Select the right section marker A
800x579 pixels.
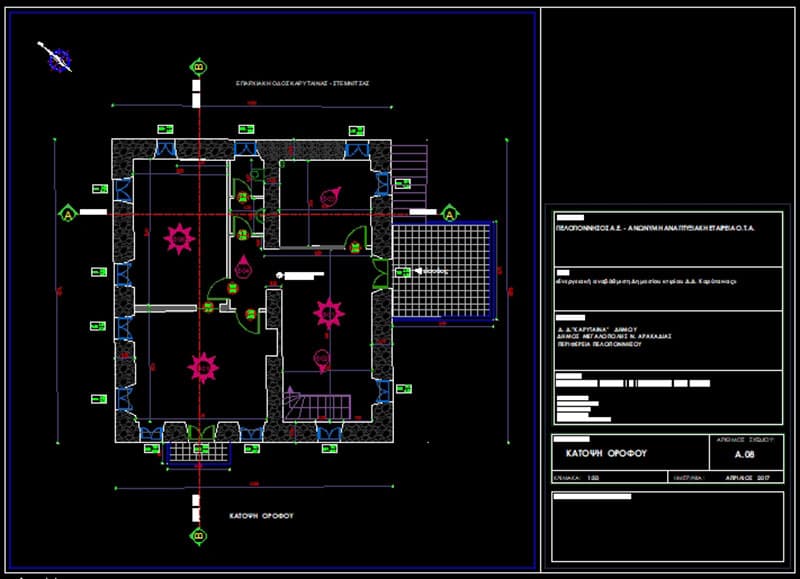449,213
